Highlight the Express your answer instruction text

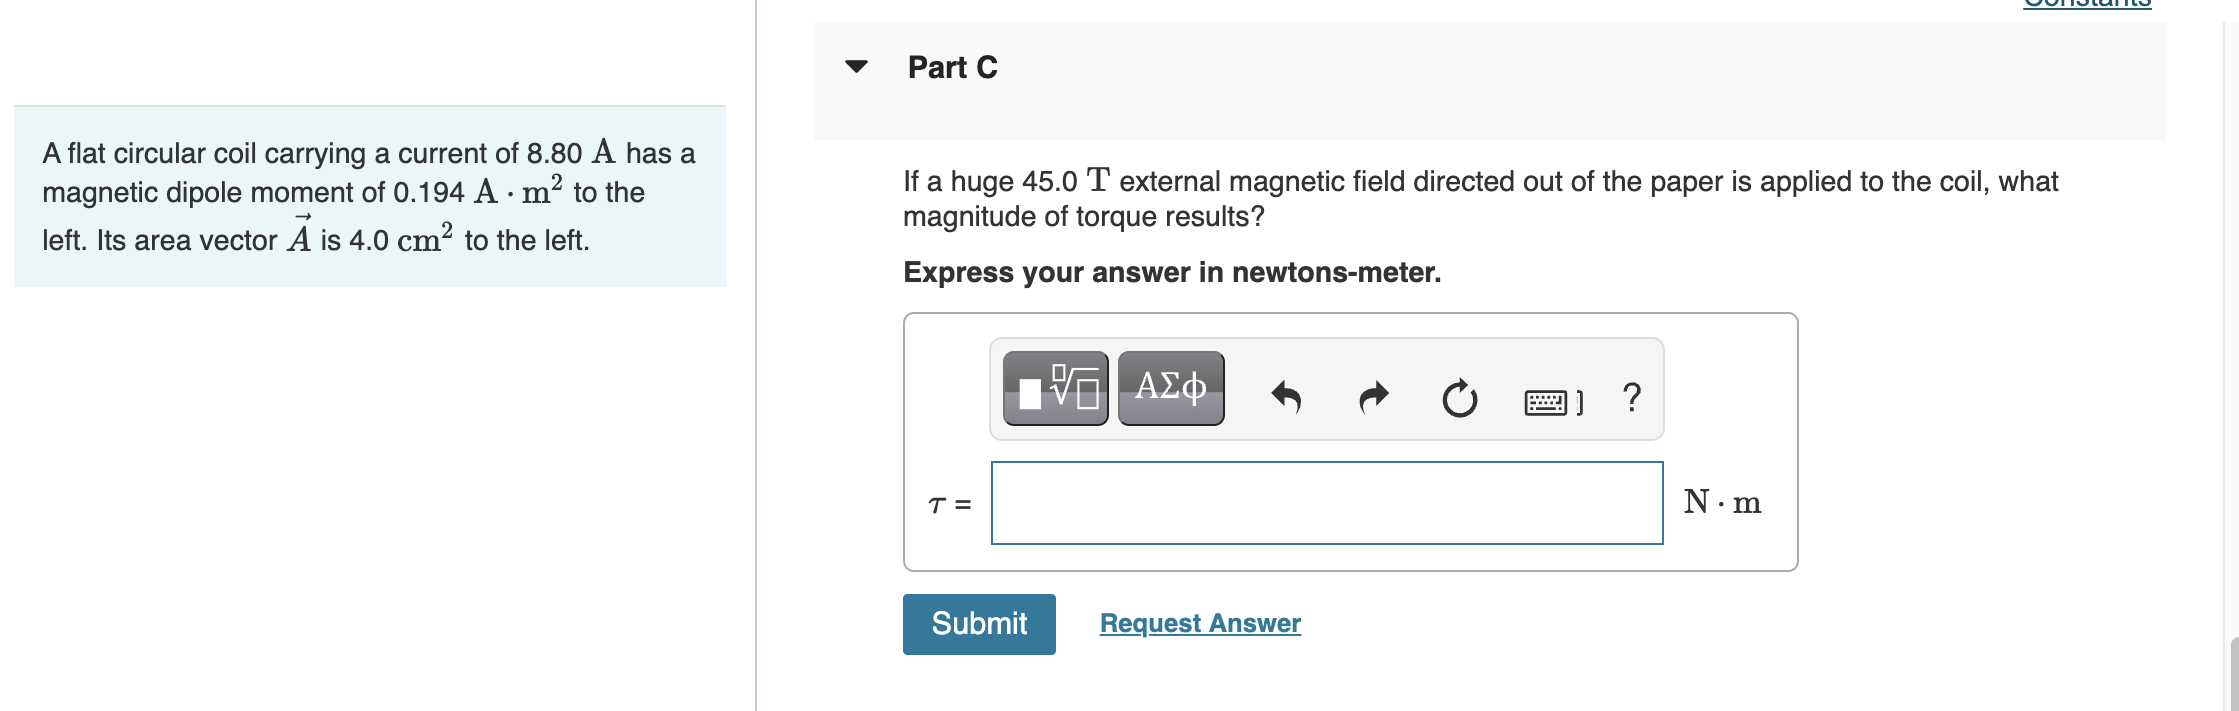pos(1171,272)
